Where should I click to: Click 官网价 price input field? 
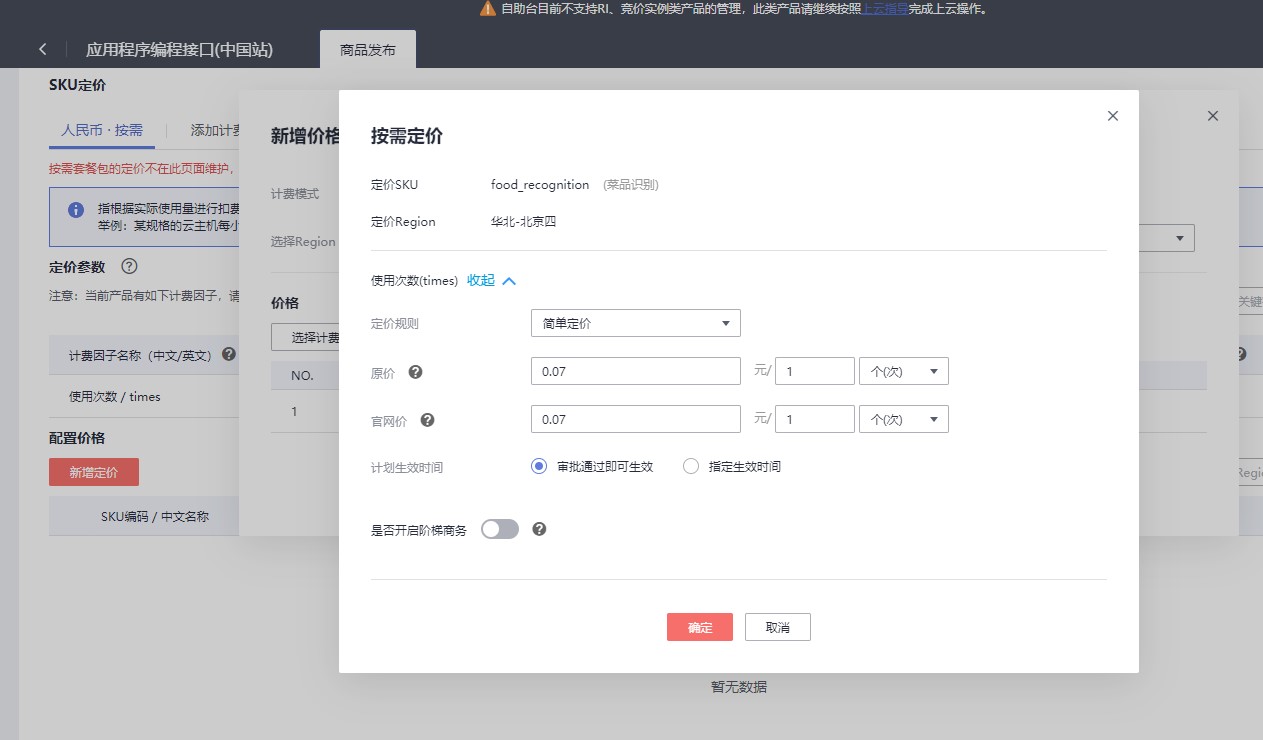pos(636,419)
